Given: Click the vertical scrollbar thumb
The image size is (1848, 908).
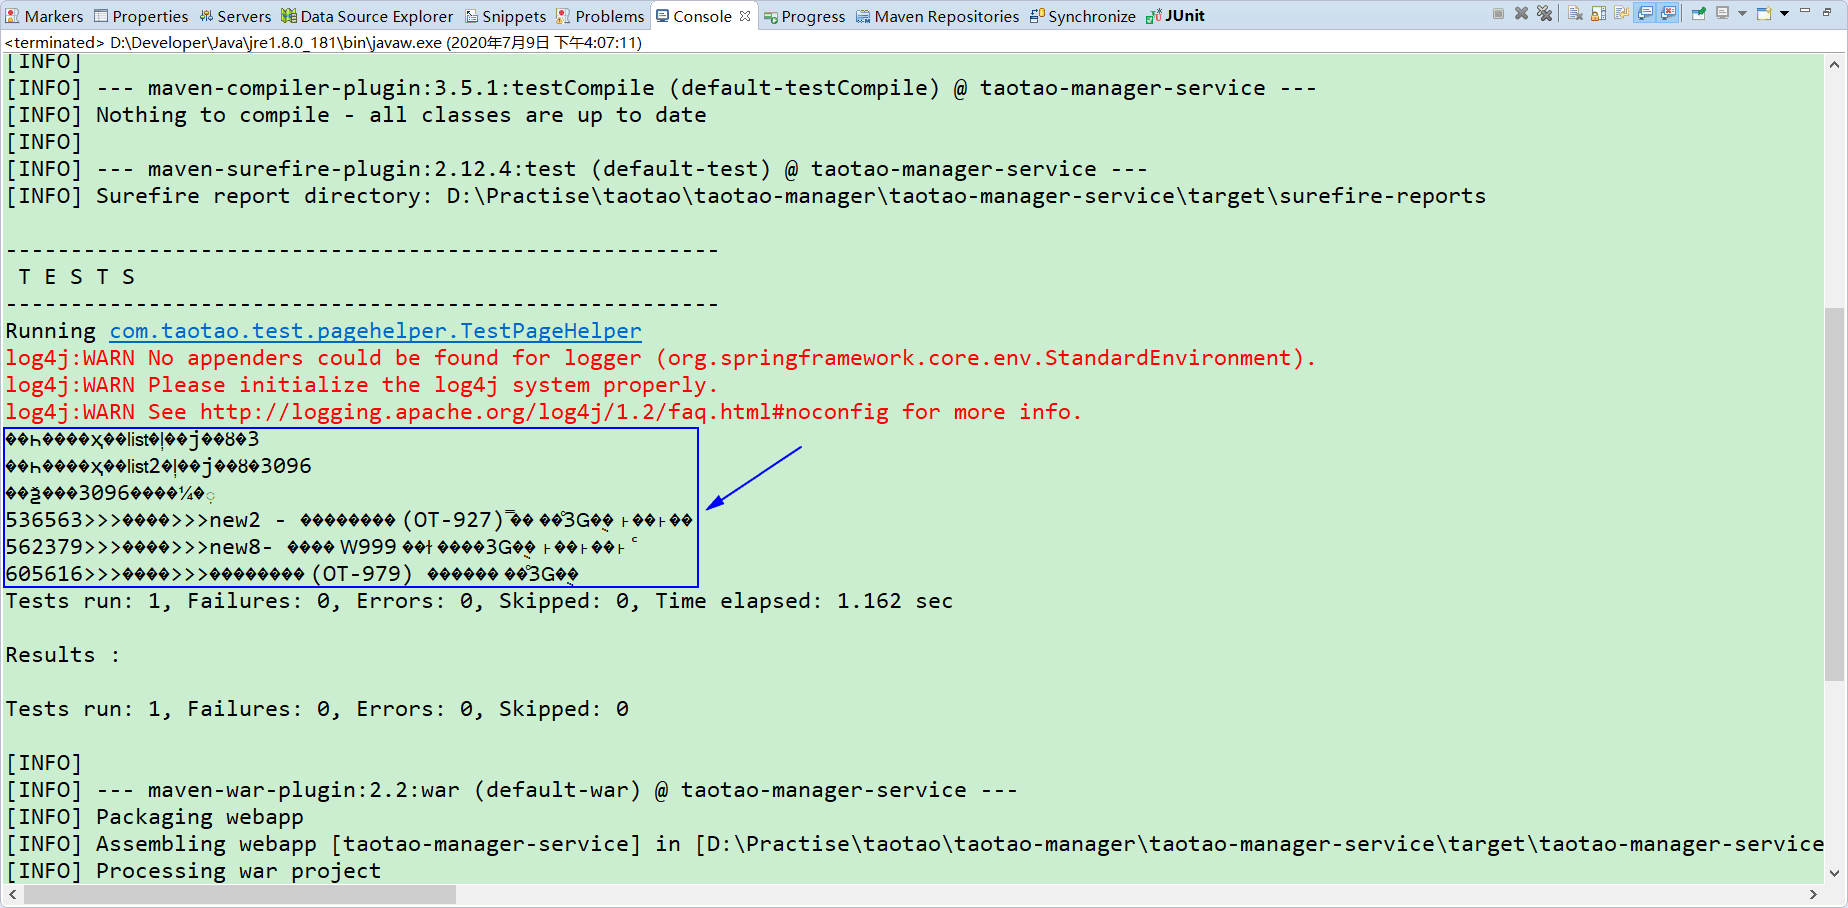Looking at the screenshot, I should pyautogui.click(x=1834, y=495).
